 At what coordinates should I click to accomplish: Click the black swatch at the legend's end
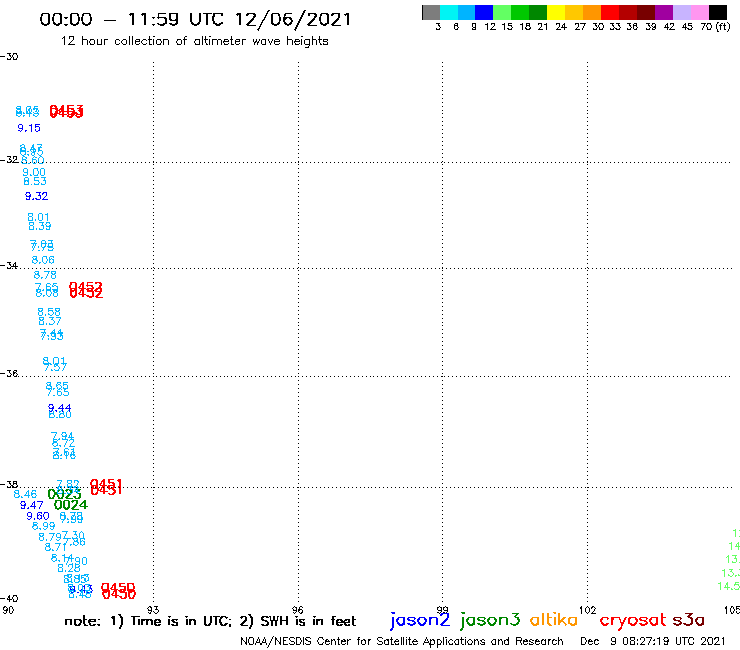pyautogui.click(x=718, y=12)
